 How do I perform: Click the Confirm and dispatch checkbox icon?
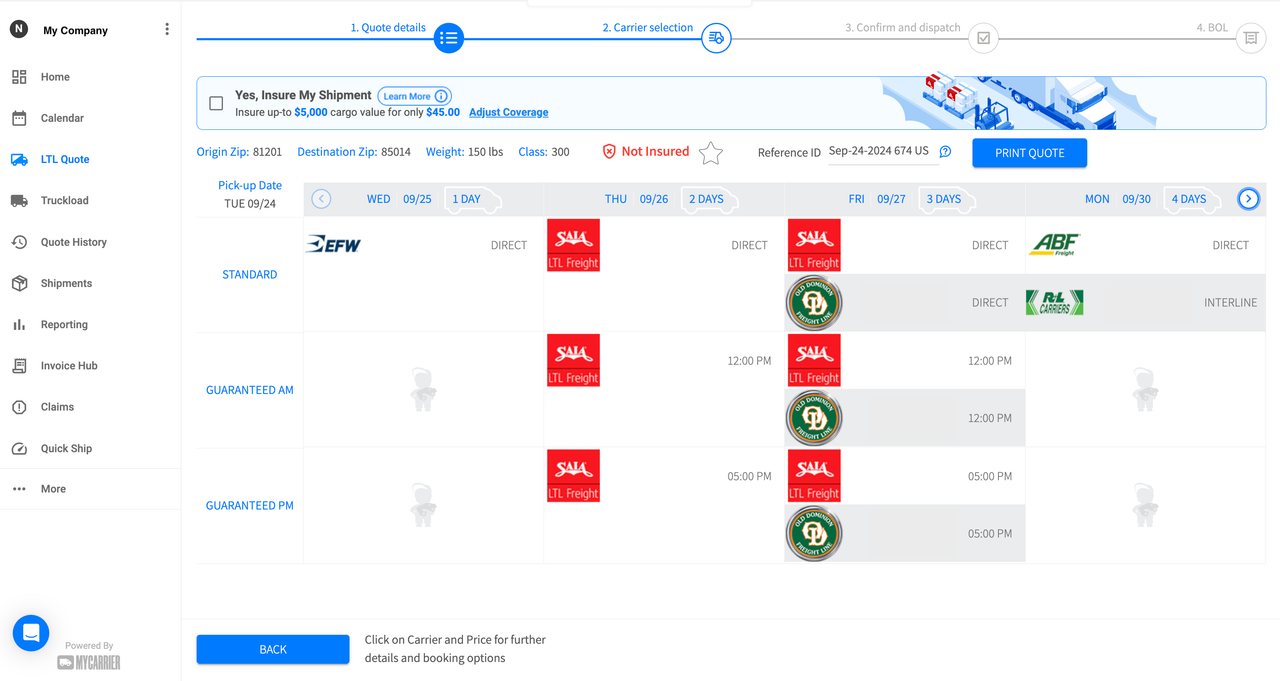pos(984,38)
